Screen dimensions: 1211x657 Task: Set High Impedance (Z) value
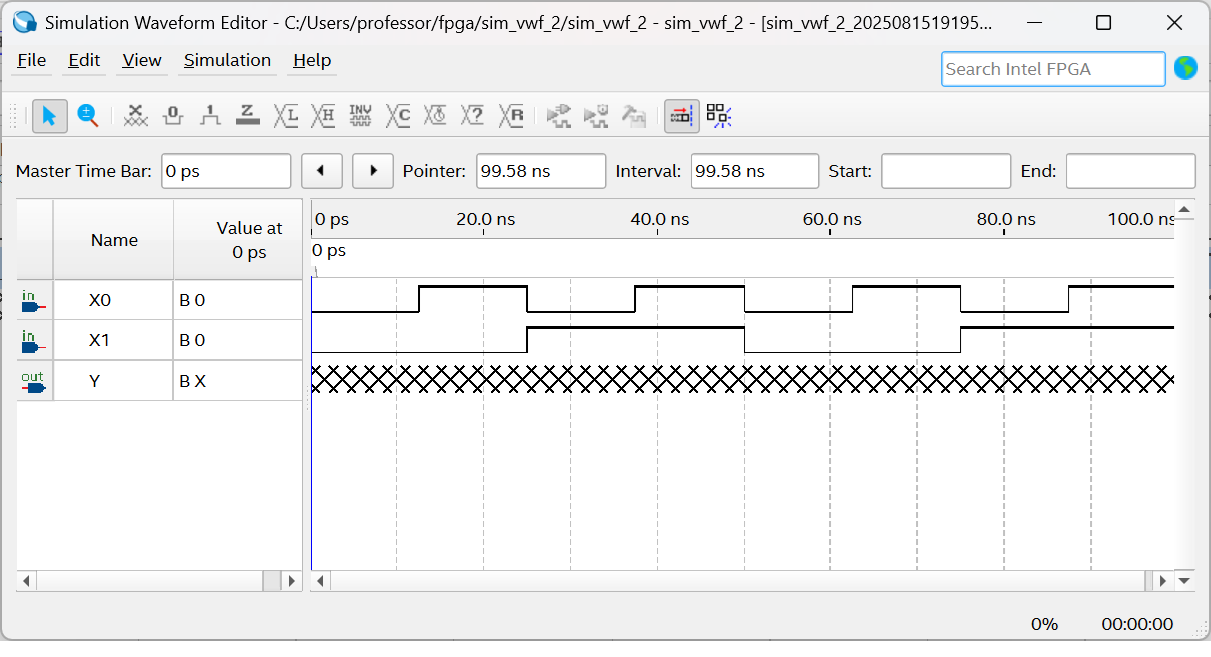248,116
